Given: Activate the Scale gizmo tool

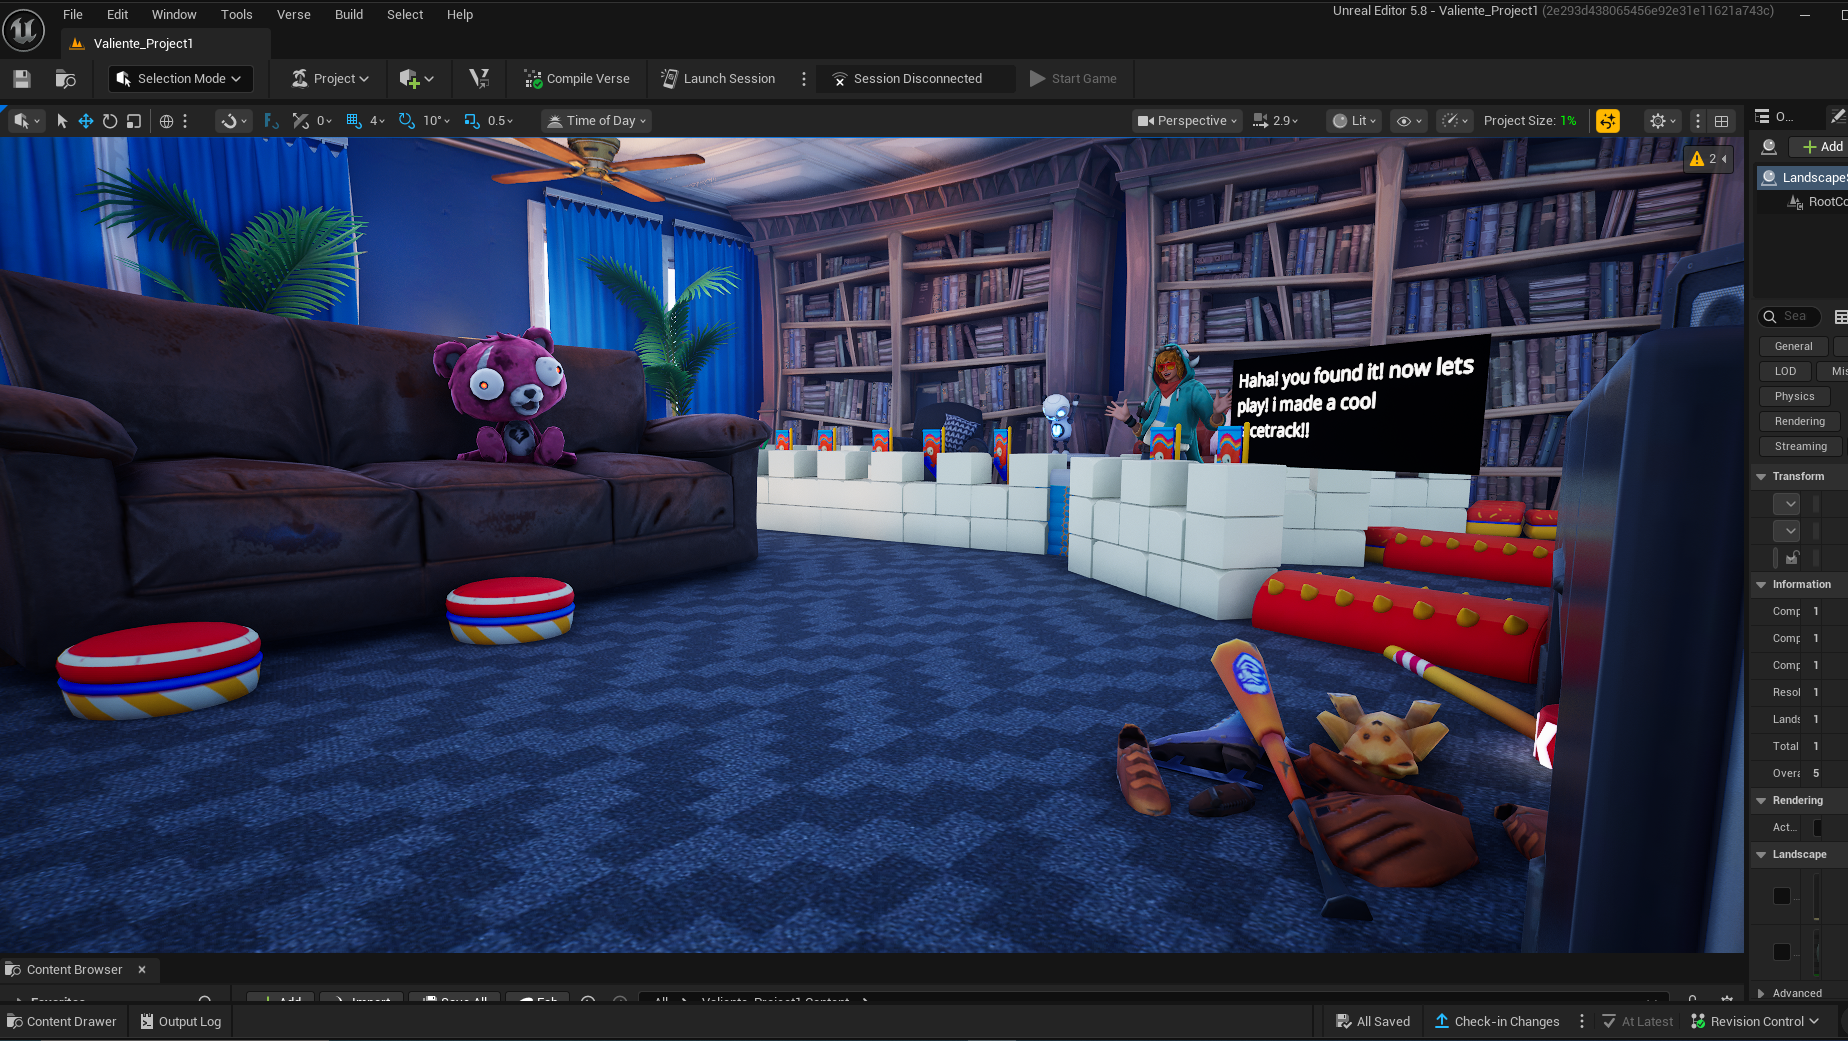Looking at the screenshot, I should [x=134, y=121].
